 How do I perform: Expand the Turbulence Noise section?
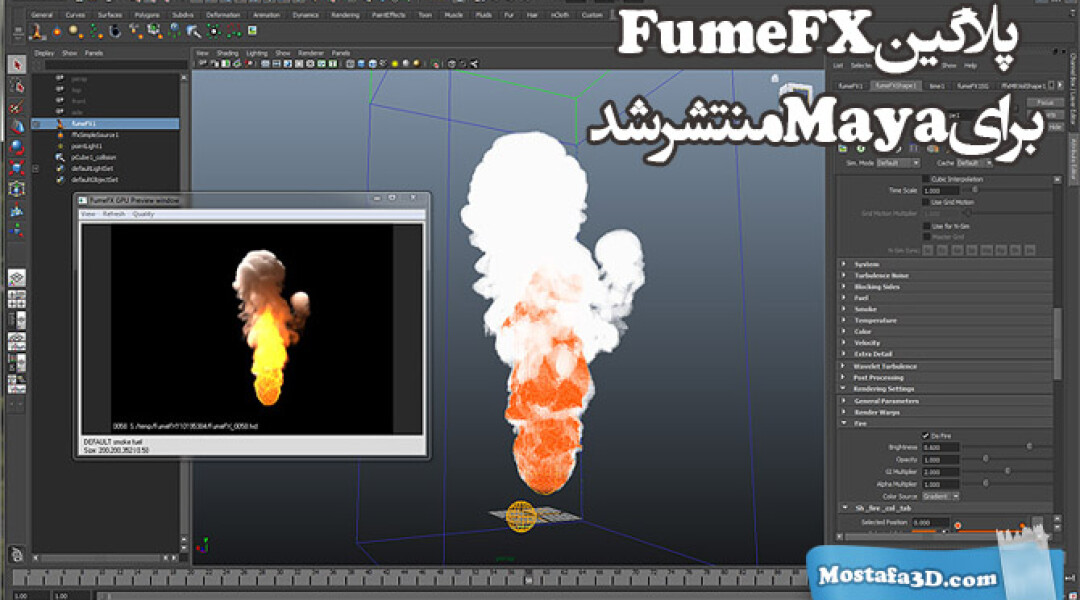click(844, 275)
